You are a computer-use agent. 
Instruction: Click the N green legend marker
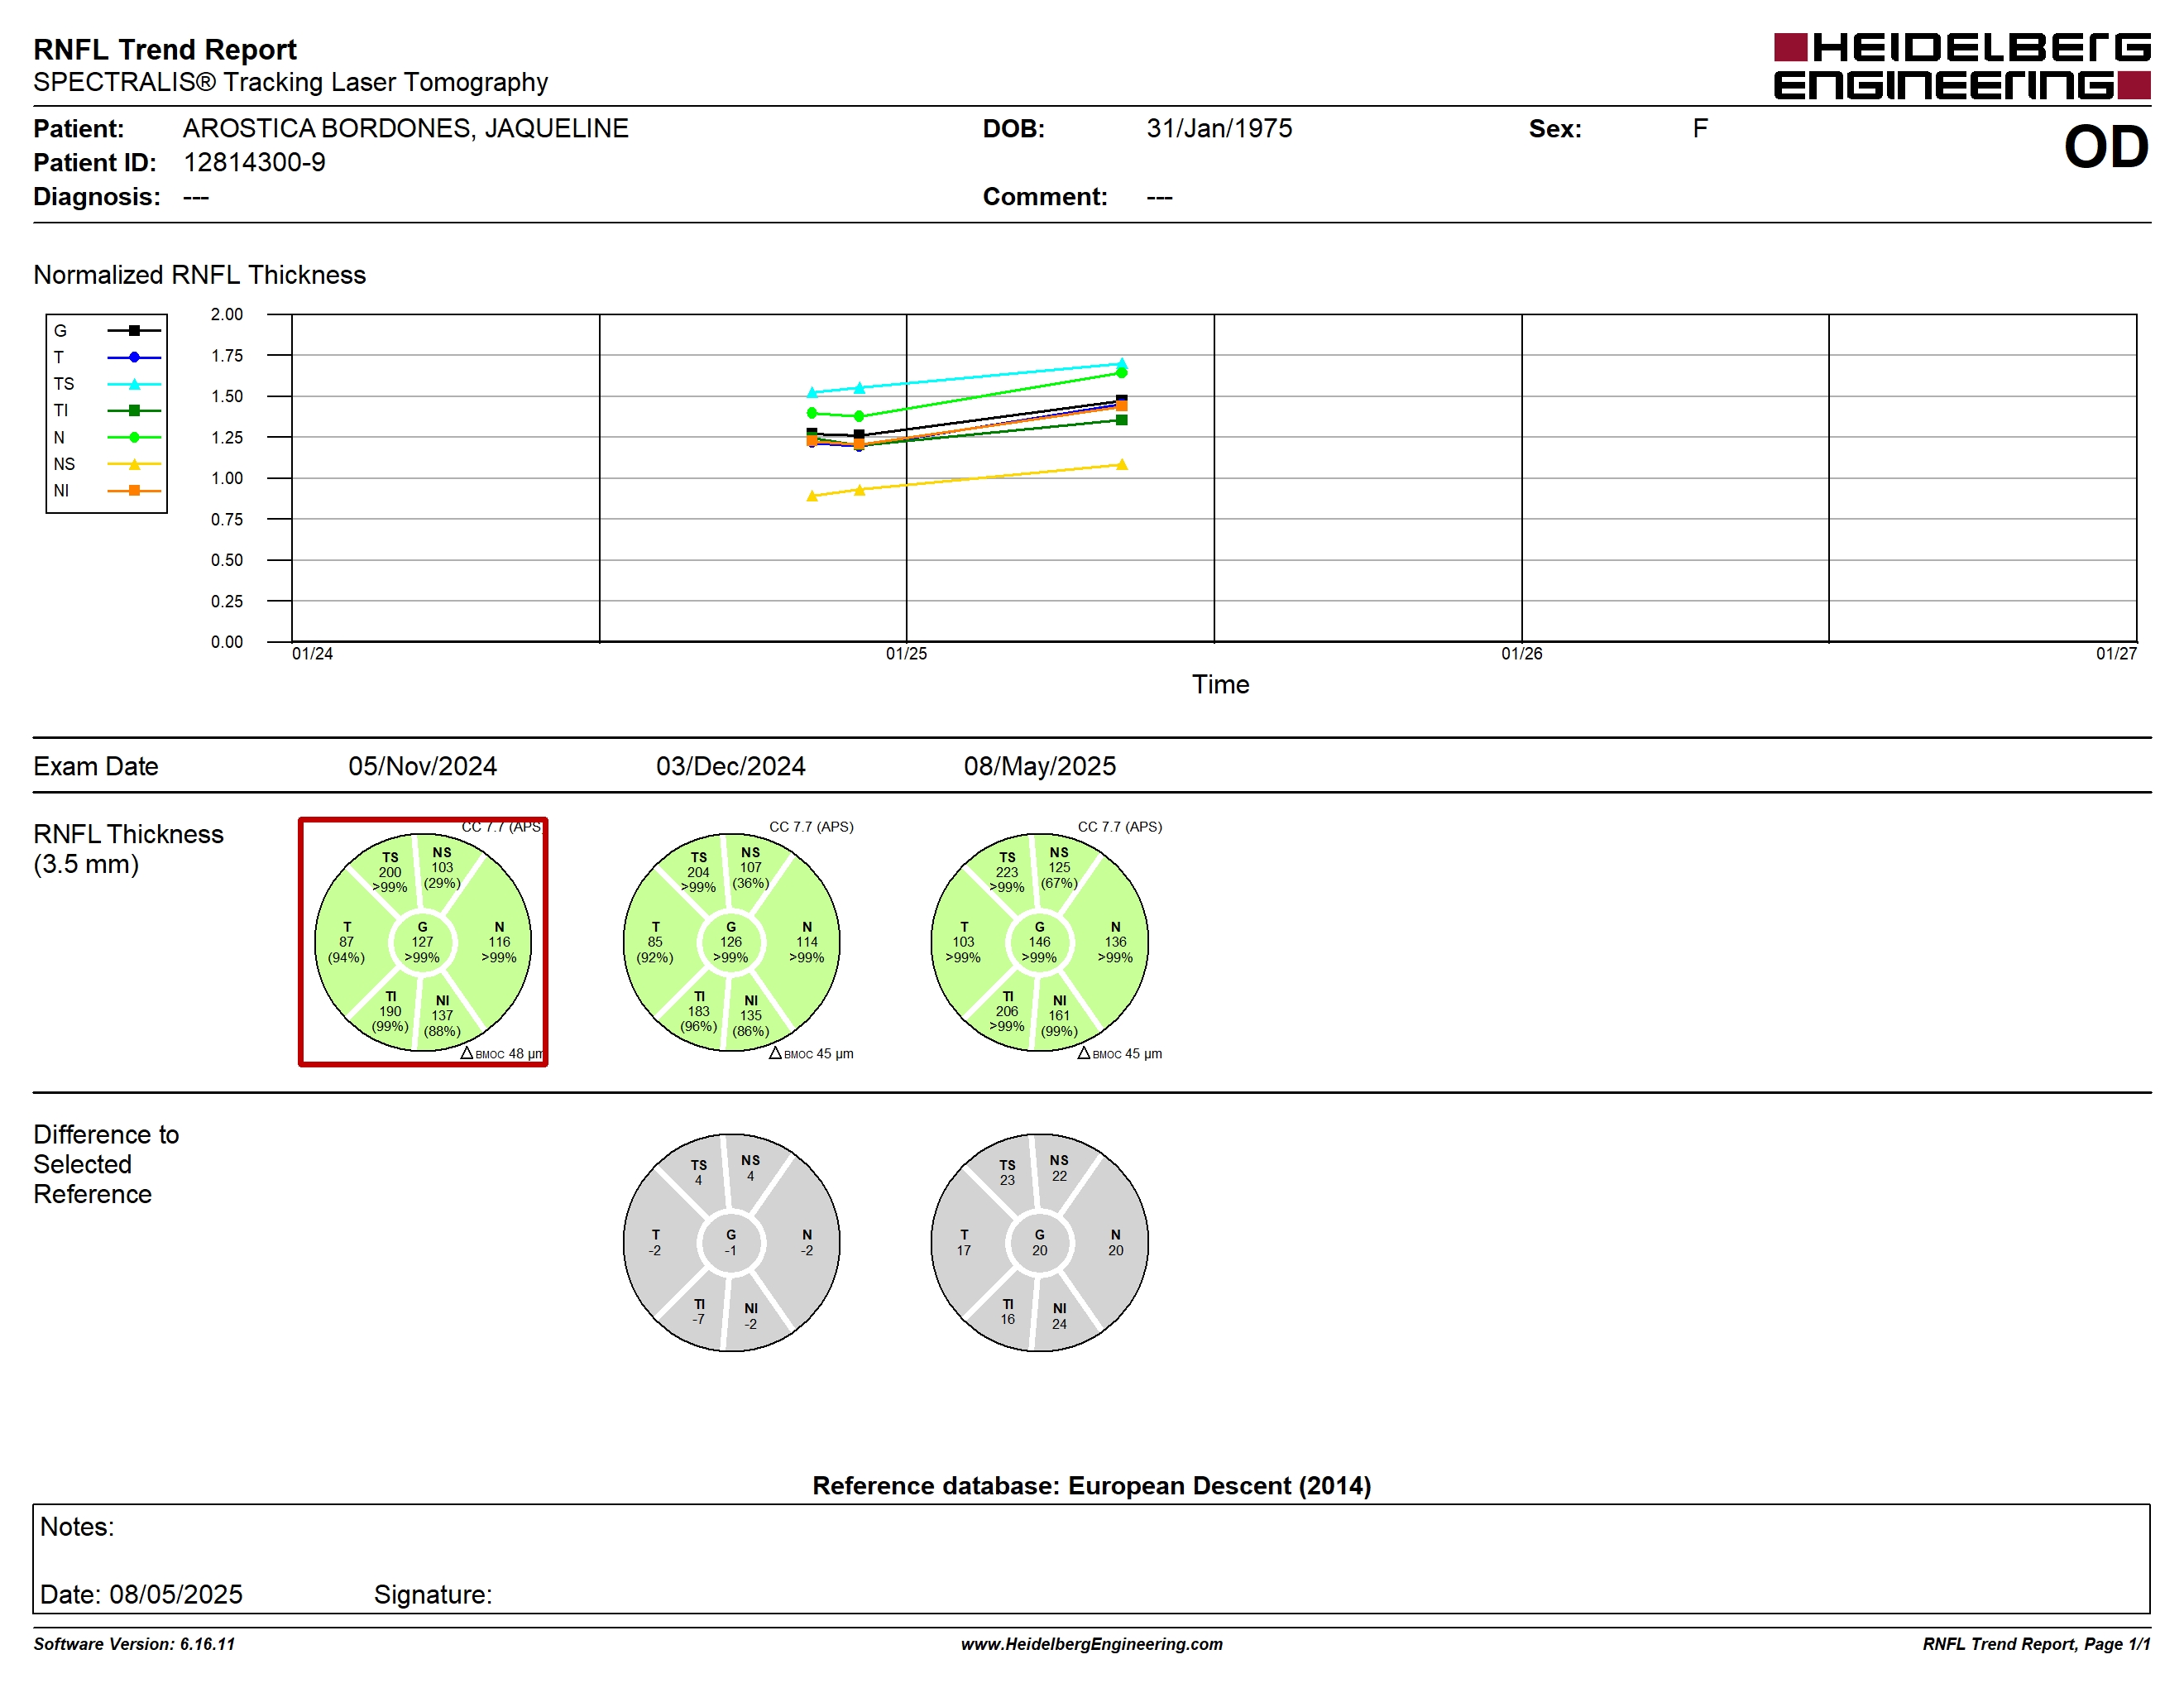coord(134,437)
